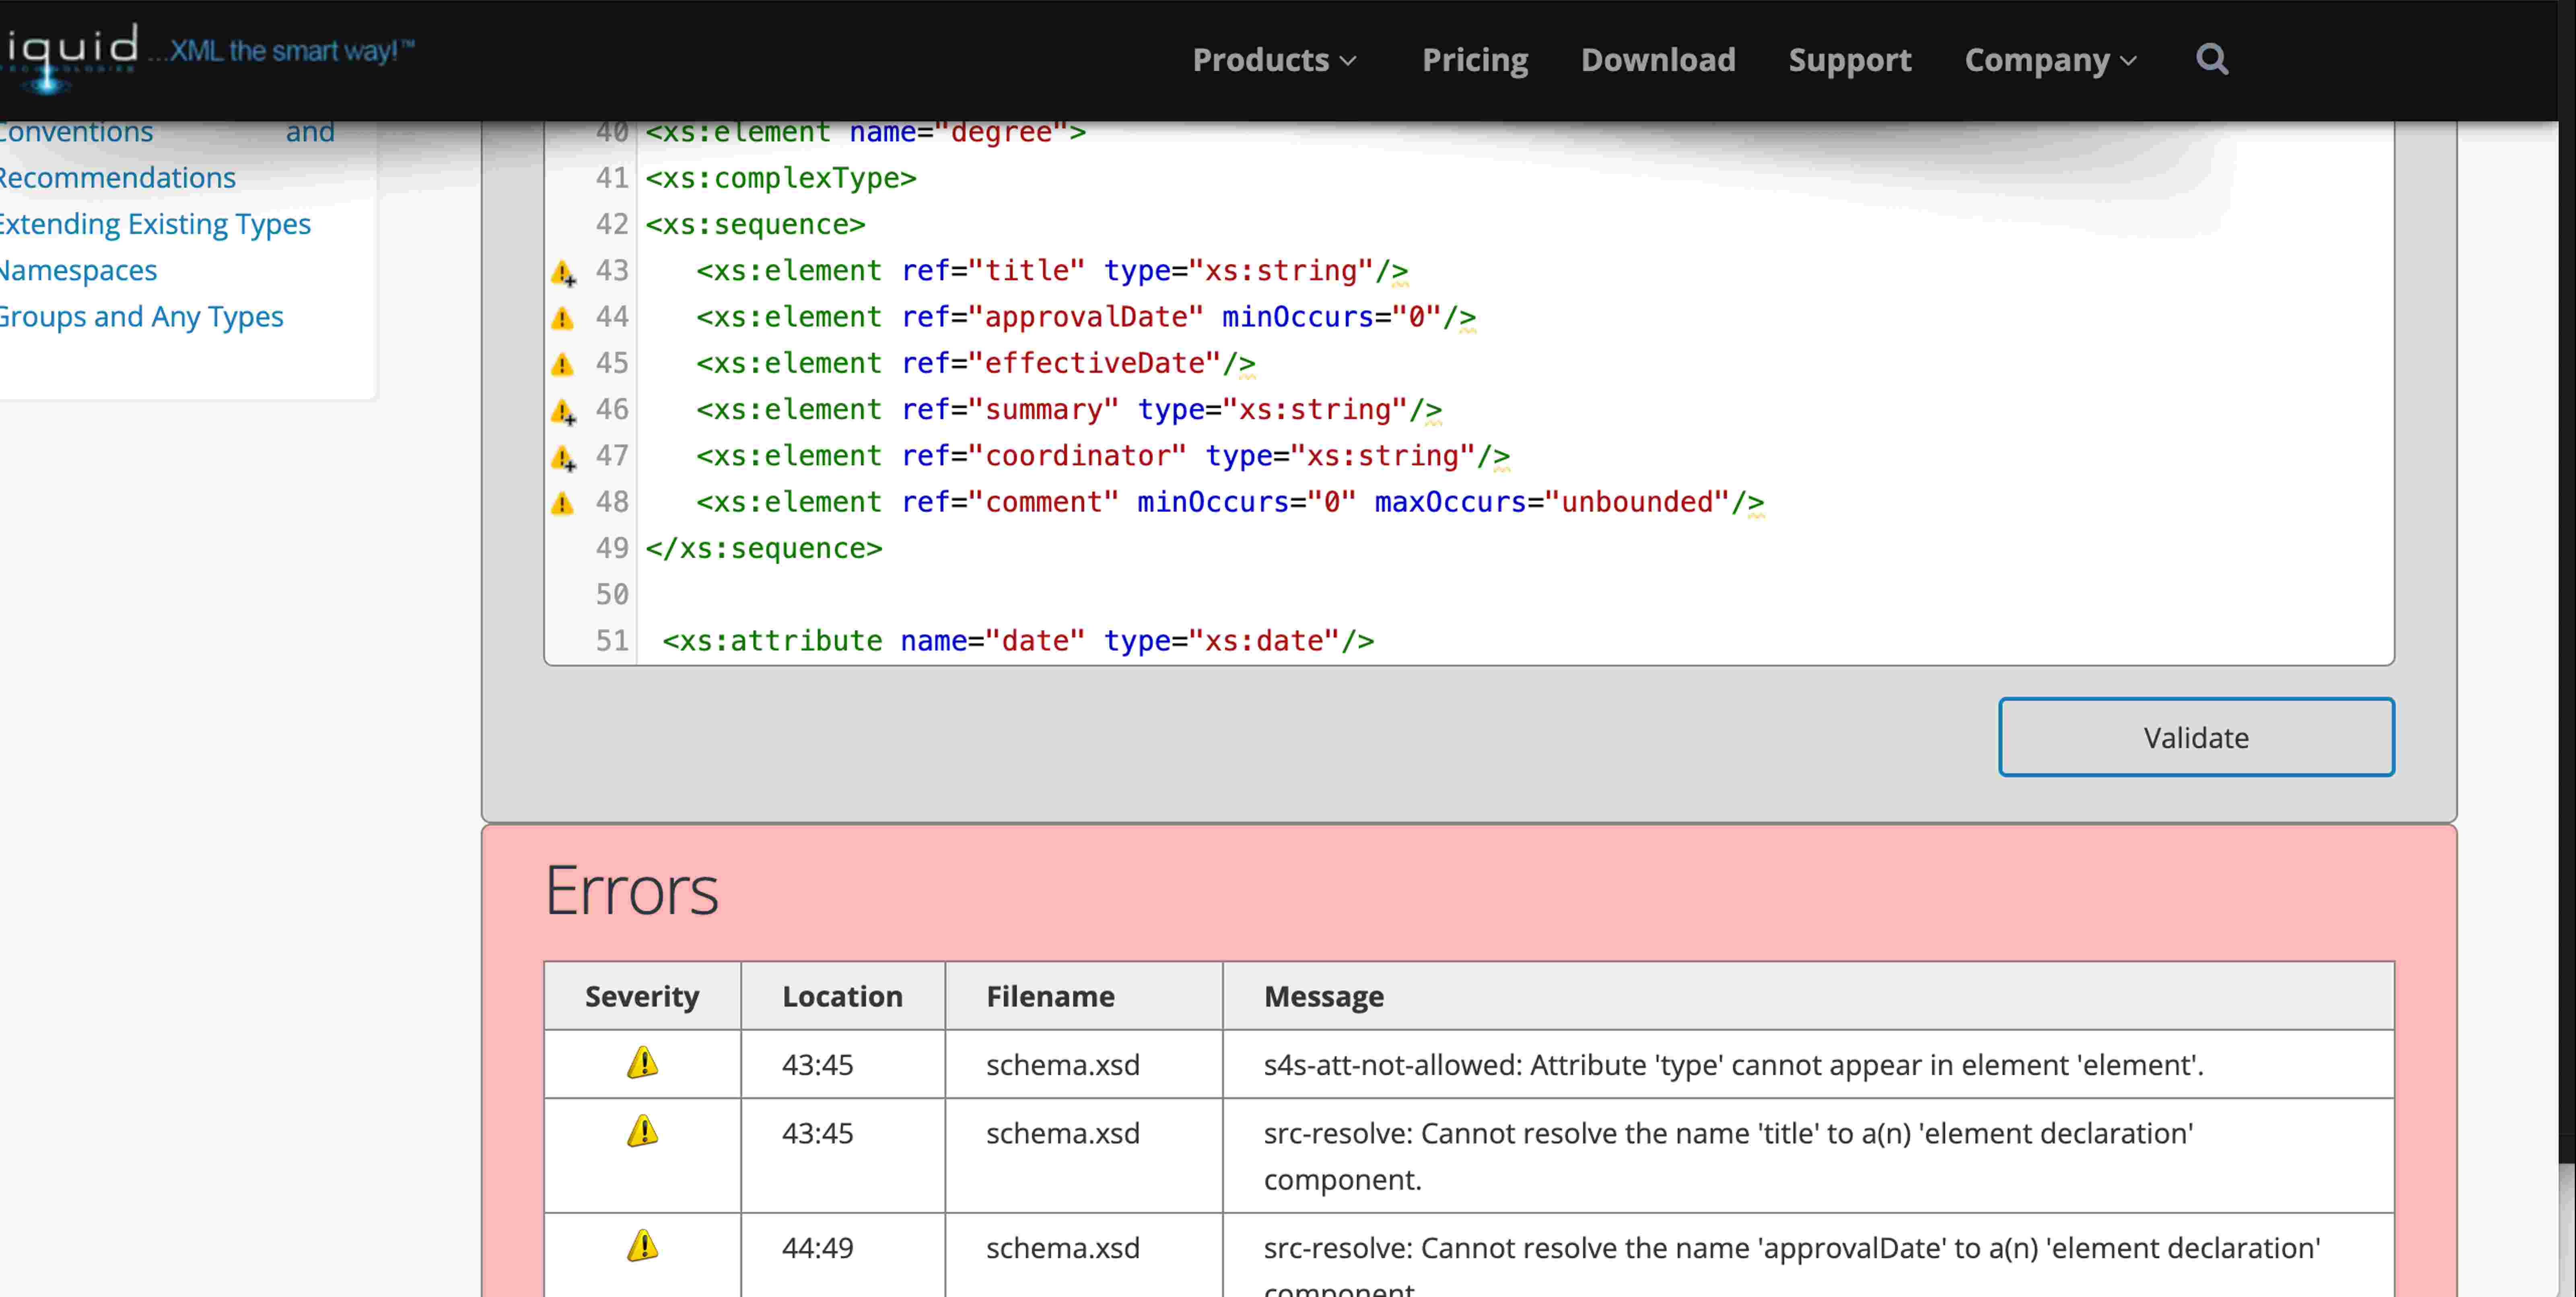2576x1297 pixels.
Task: Select the Pricing menu item
Action: [x=1475, y=60]
